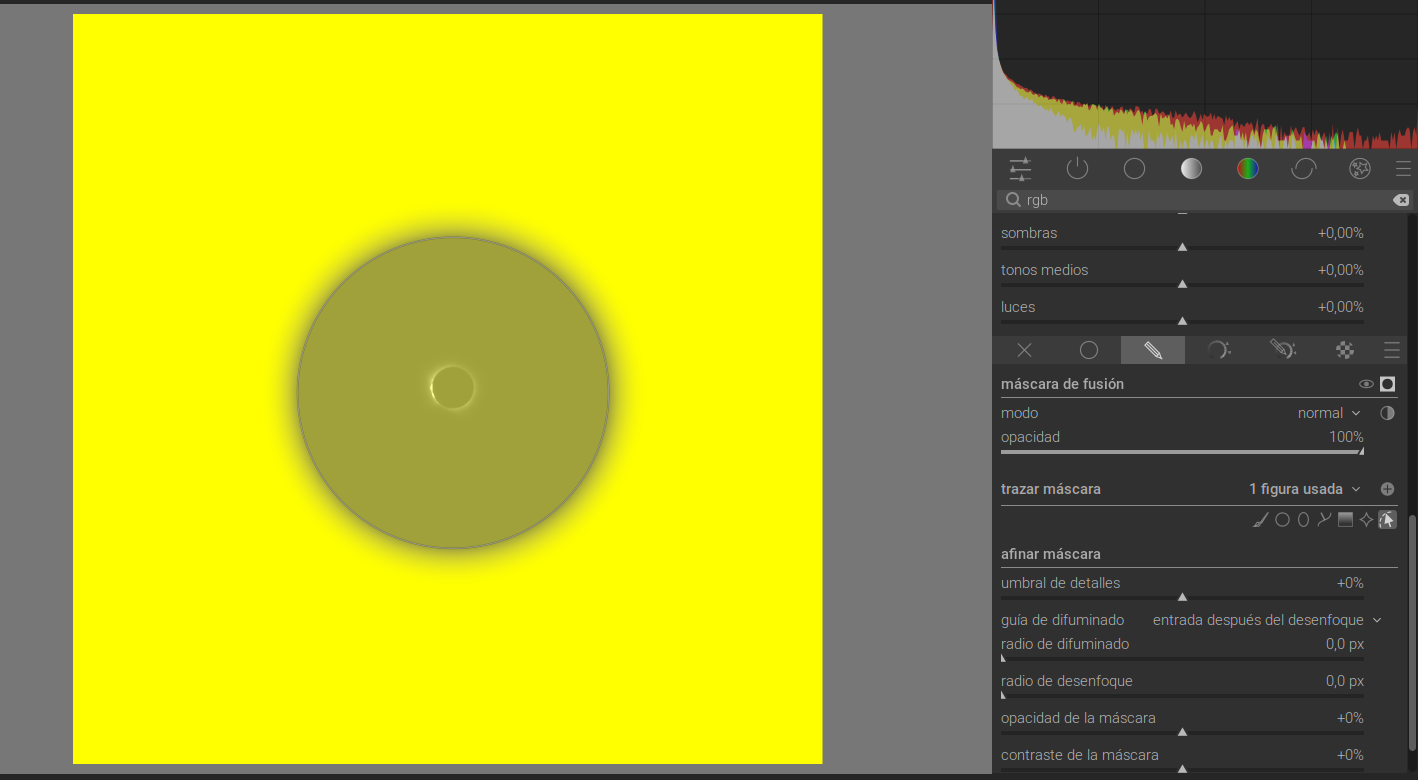Select the brush mask shape tool
The width and height of the screenshot is (1418, 780).
click(1261, 519)
